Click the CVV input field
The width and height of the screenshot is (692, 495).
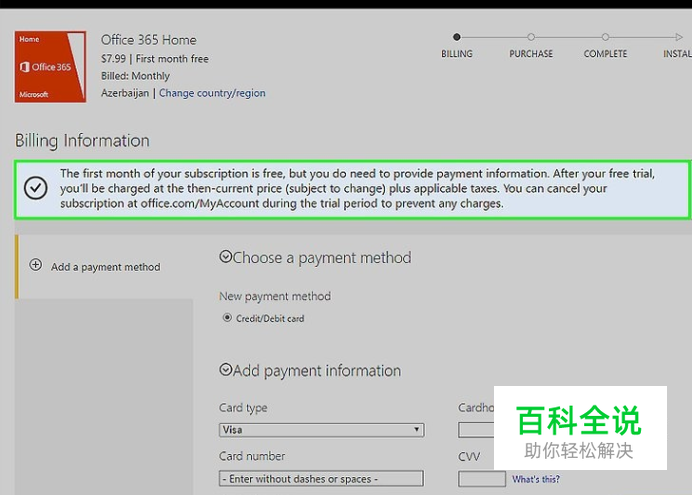click(482, 479)
